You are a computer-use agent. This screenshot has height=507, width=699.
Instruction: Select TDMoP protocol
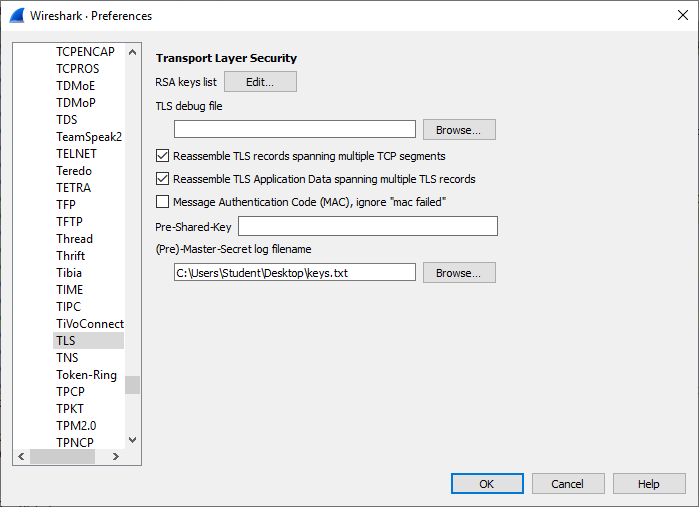pyautogui.click(x=76, y=103)
